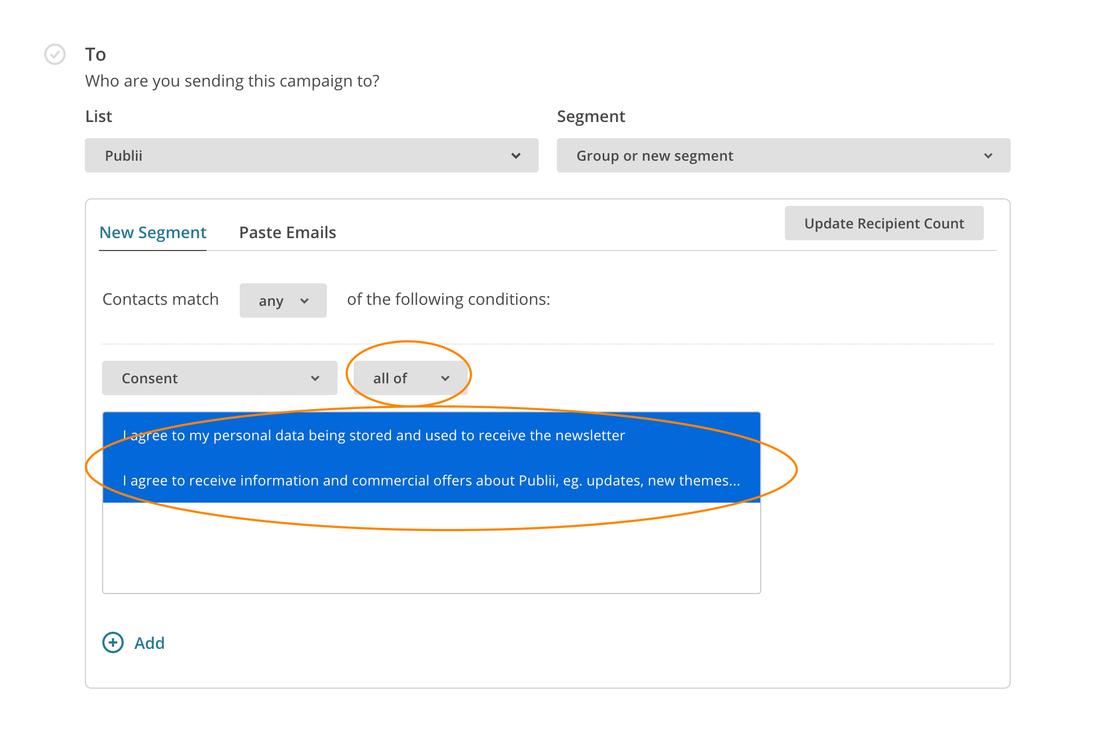Click the chevron arrow on the 'all of' selector

[445, 379]
